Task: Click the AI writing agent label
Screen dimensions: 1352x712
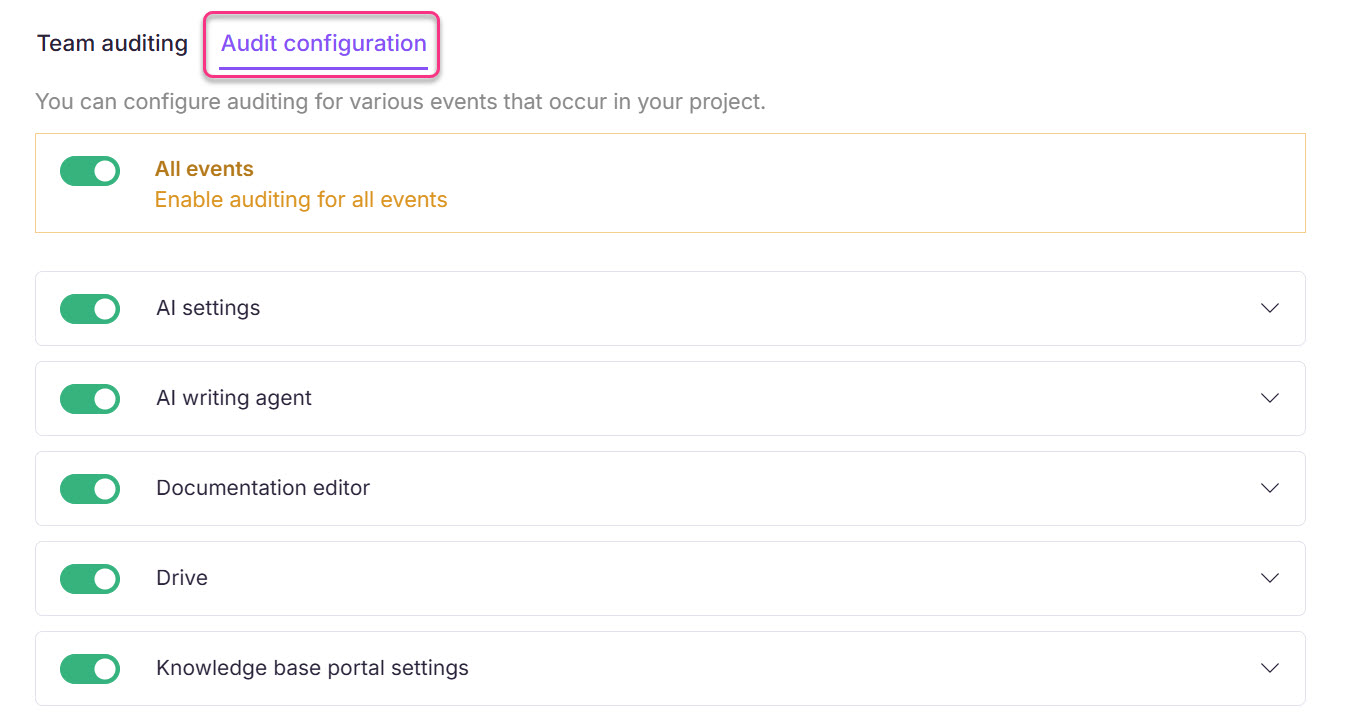Action: [x=233, y=398]
